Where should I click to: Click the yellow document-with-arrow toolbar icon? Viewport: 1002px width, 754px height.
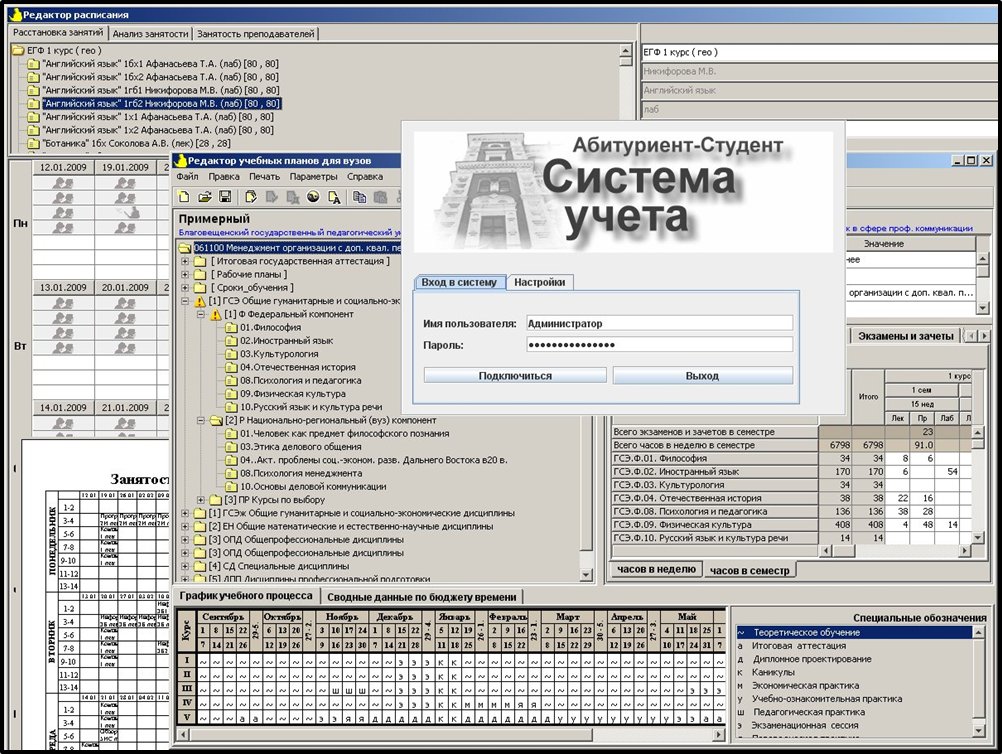pos(251,197)
